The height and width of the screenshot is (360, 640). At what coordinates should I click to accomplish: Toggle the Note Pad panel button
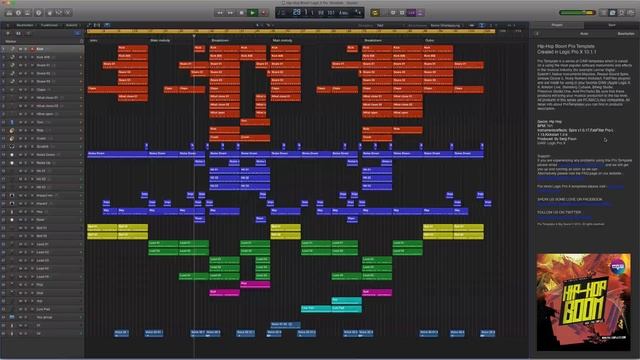tap(613, 13)
